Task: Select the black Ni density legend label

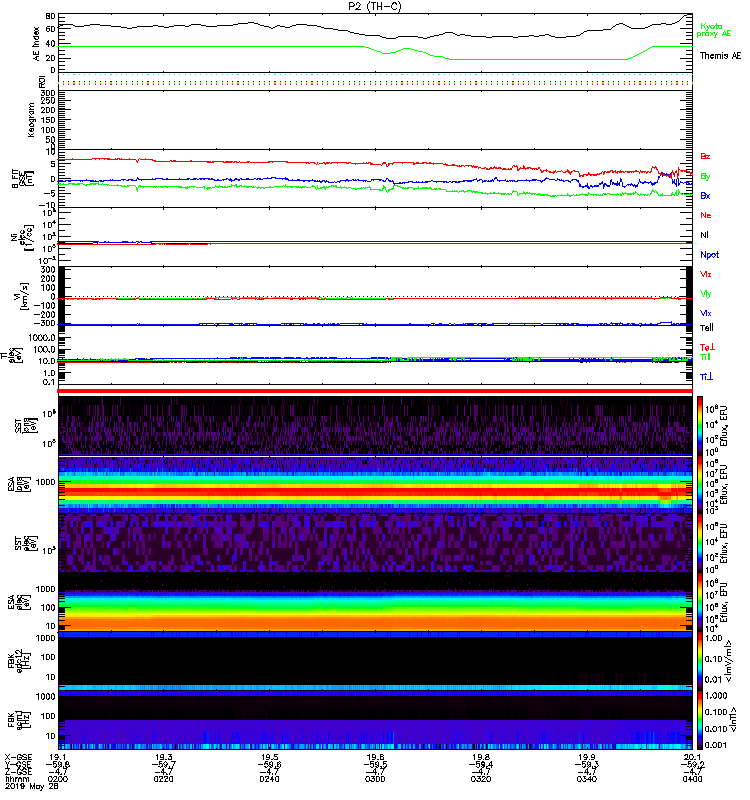Action: click(705, 235)
